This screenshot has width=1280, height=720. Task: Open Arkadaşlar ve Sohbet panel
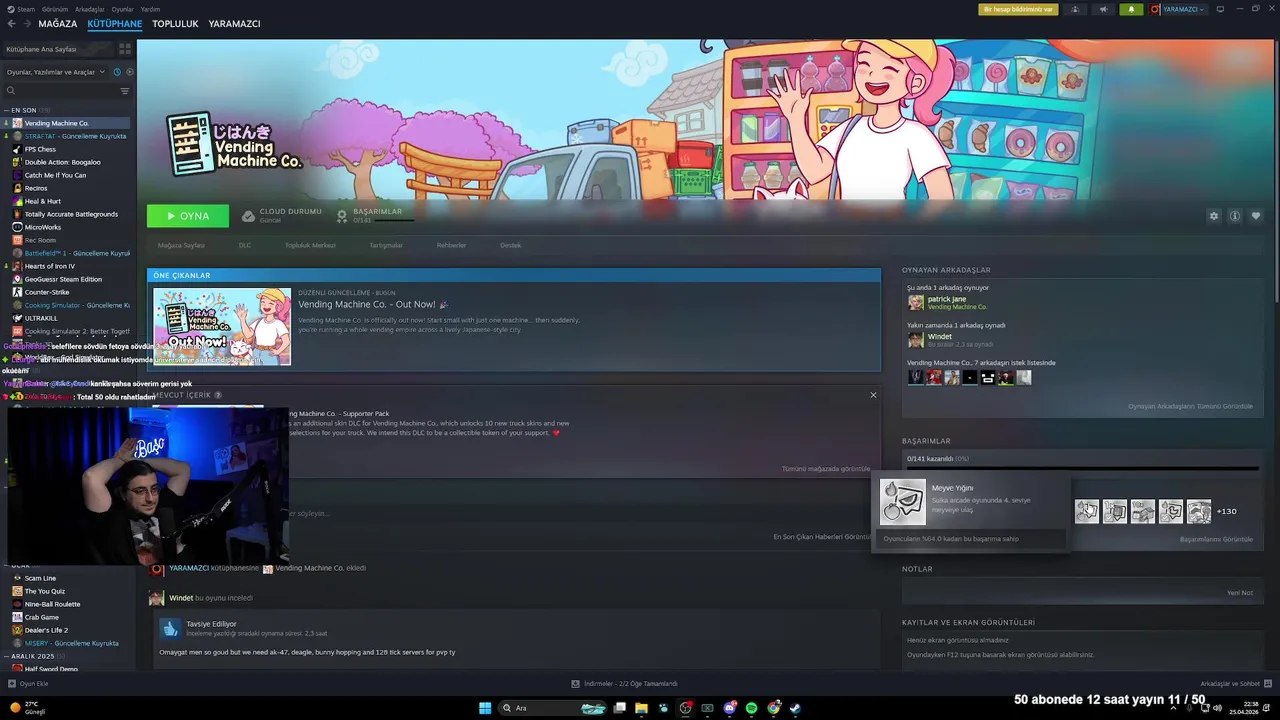[1235, 684]
